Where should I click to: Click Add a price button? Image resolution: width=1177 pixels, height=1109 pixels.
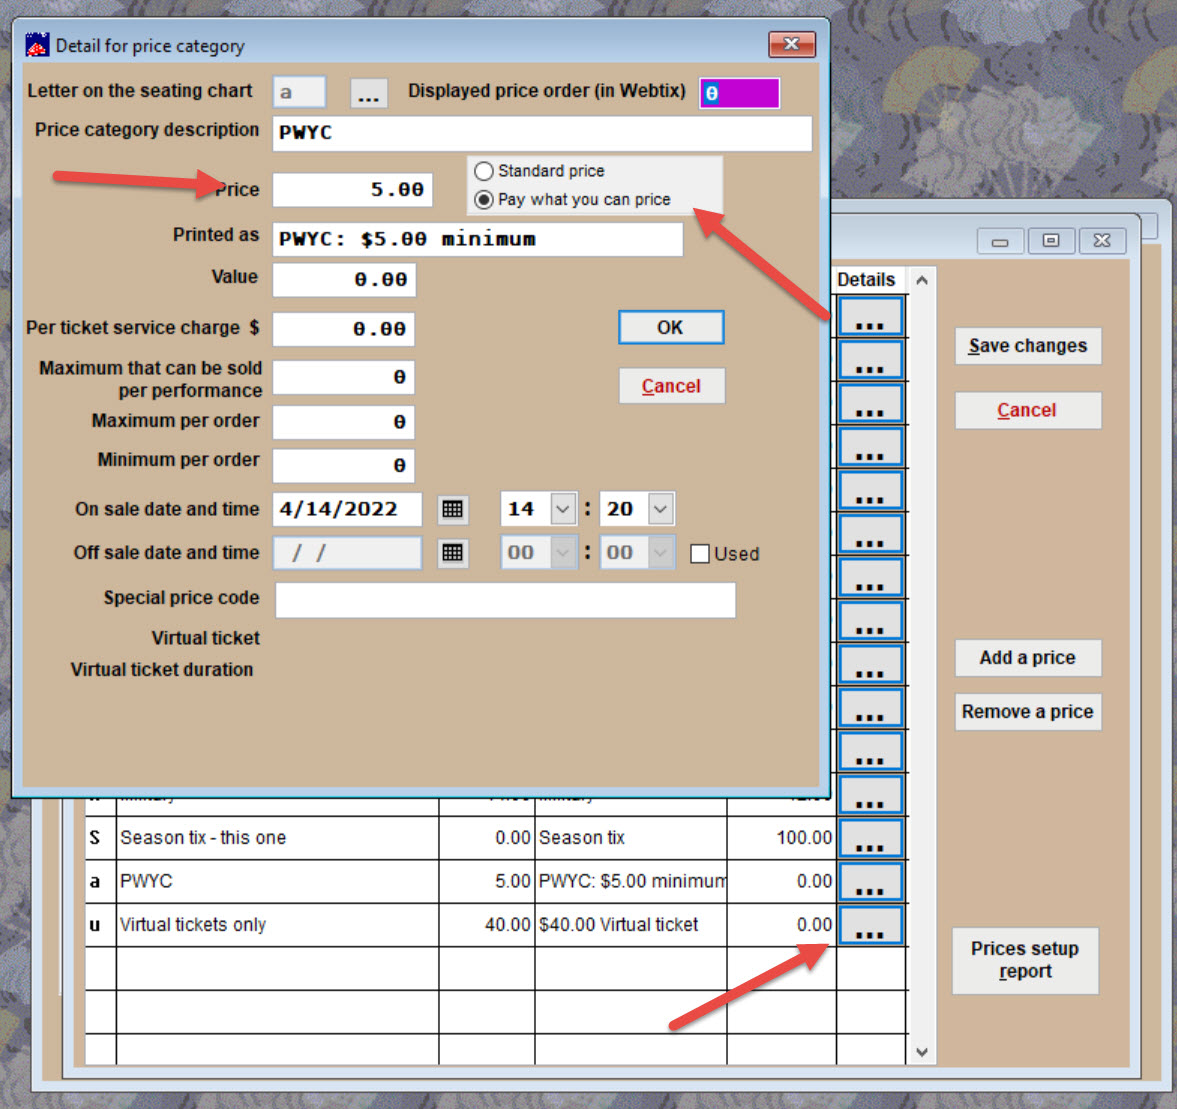[1028, 658]
